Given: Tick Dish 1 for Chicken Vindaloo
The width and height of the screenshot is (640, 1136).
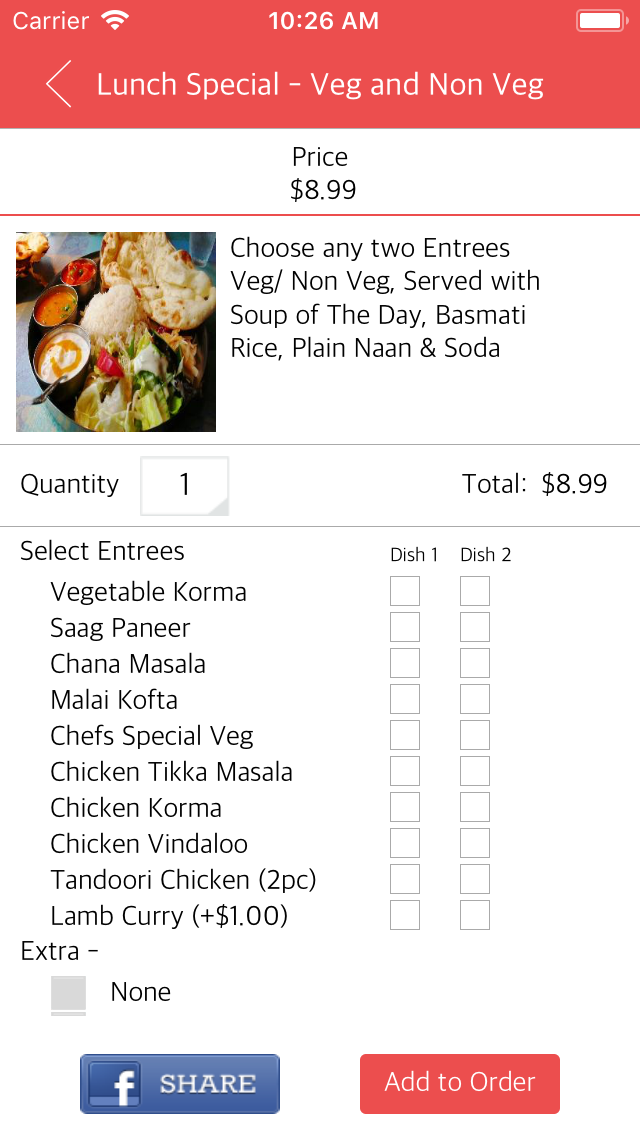Looking at the screenshot, I should (405, 844).
